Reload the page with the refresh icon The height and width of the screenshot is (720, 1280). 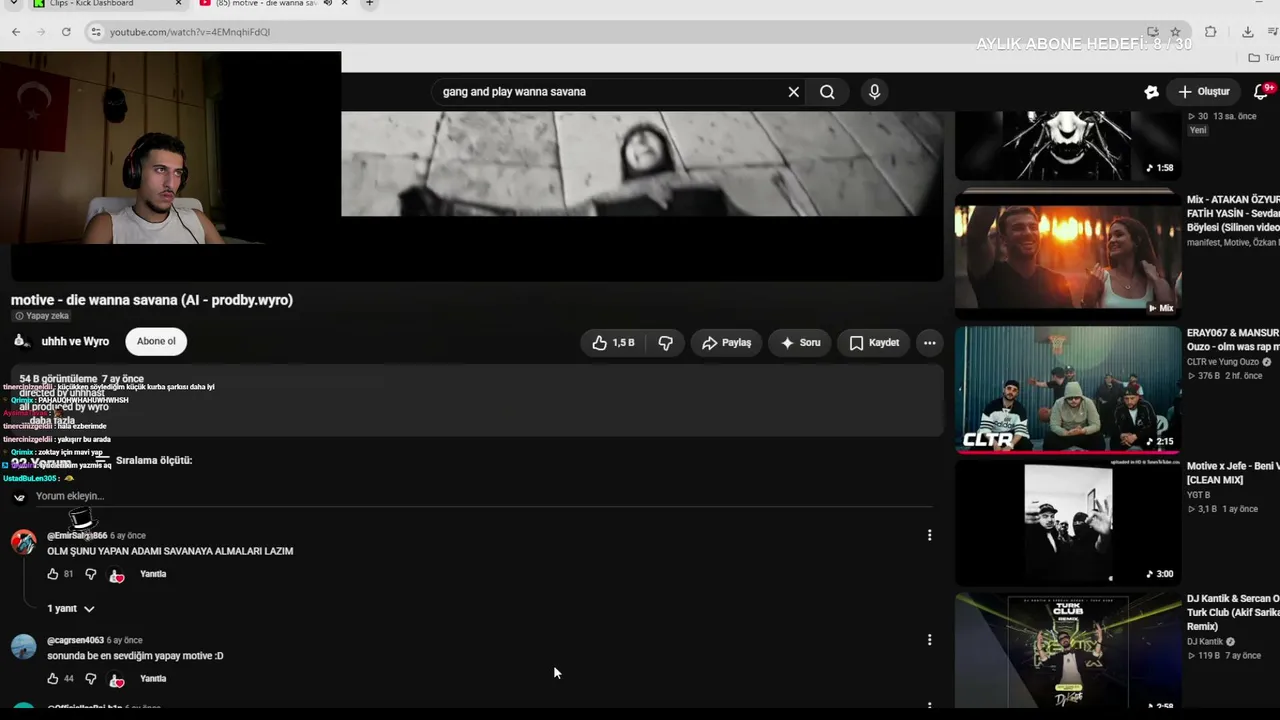(x=66, y=32)
